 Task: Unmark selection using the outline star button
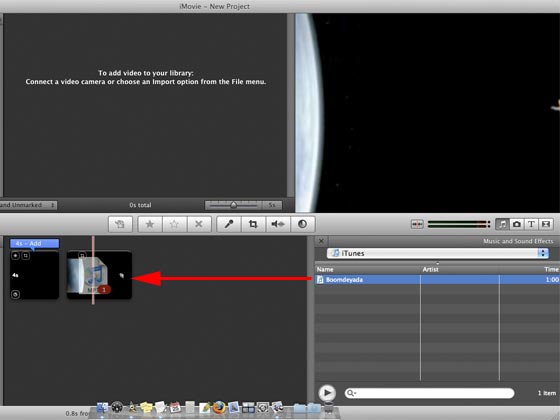click(174, 224)
